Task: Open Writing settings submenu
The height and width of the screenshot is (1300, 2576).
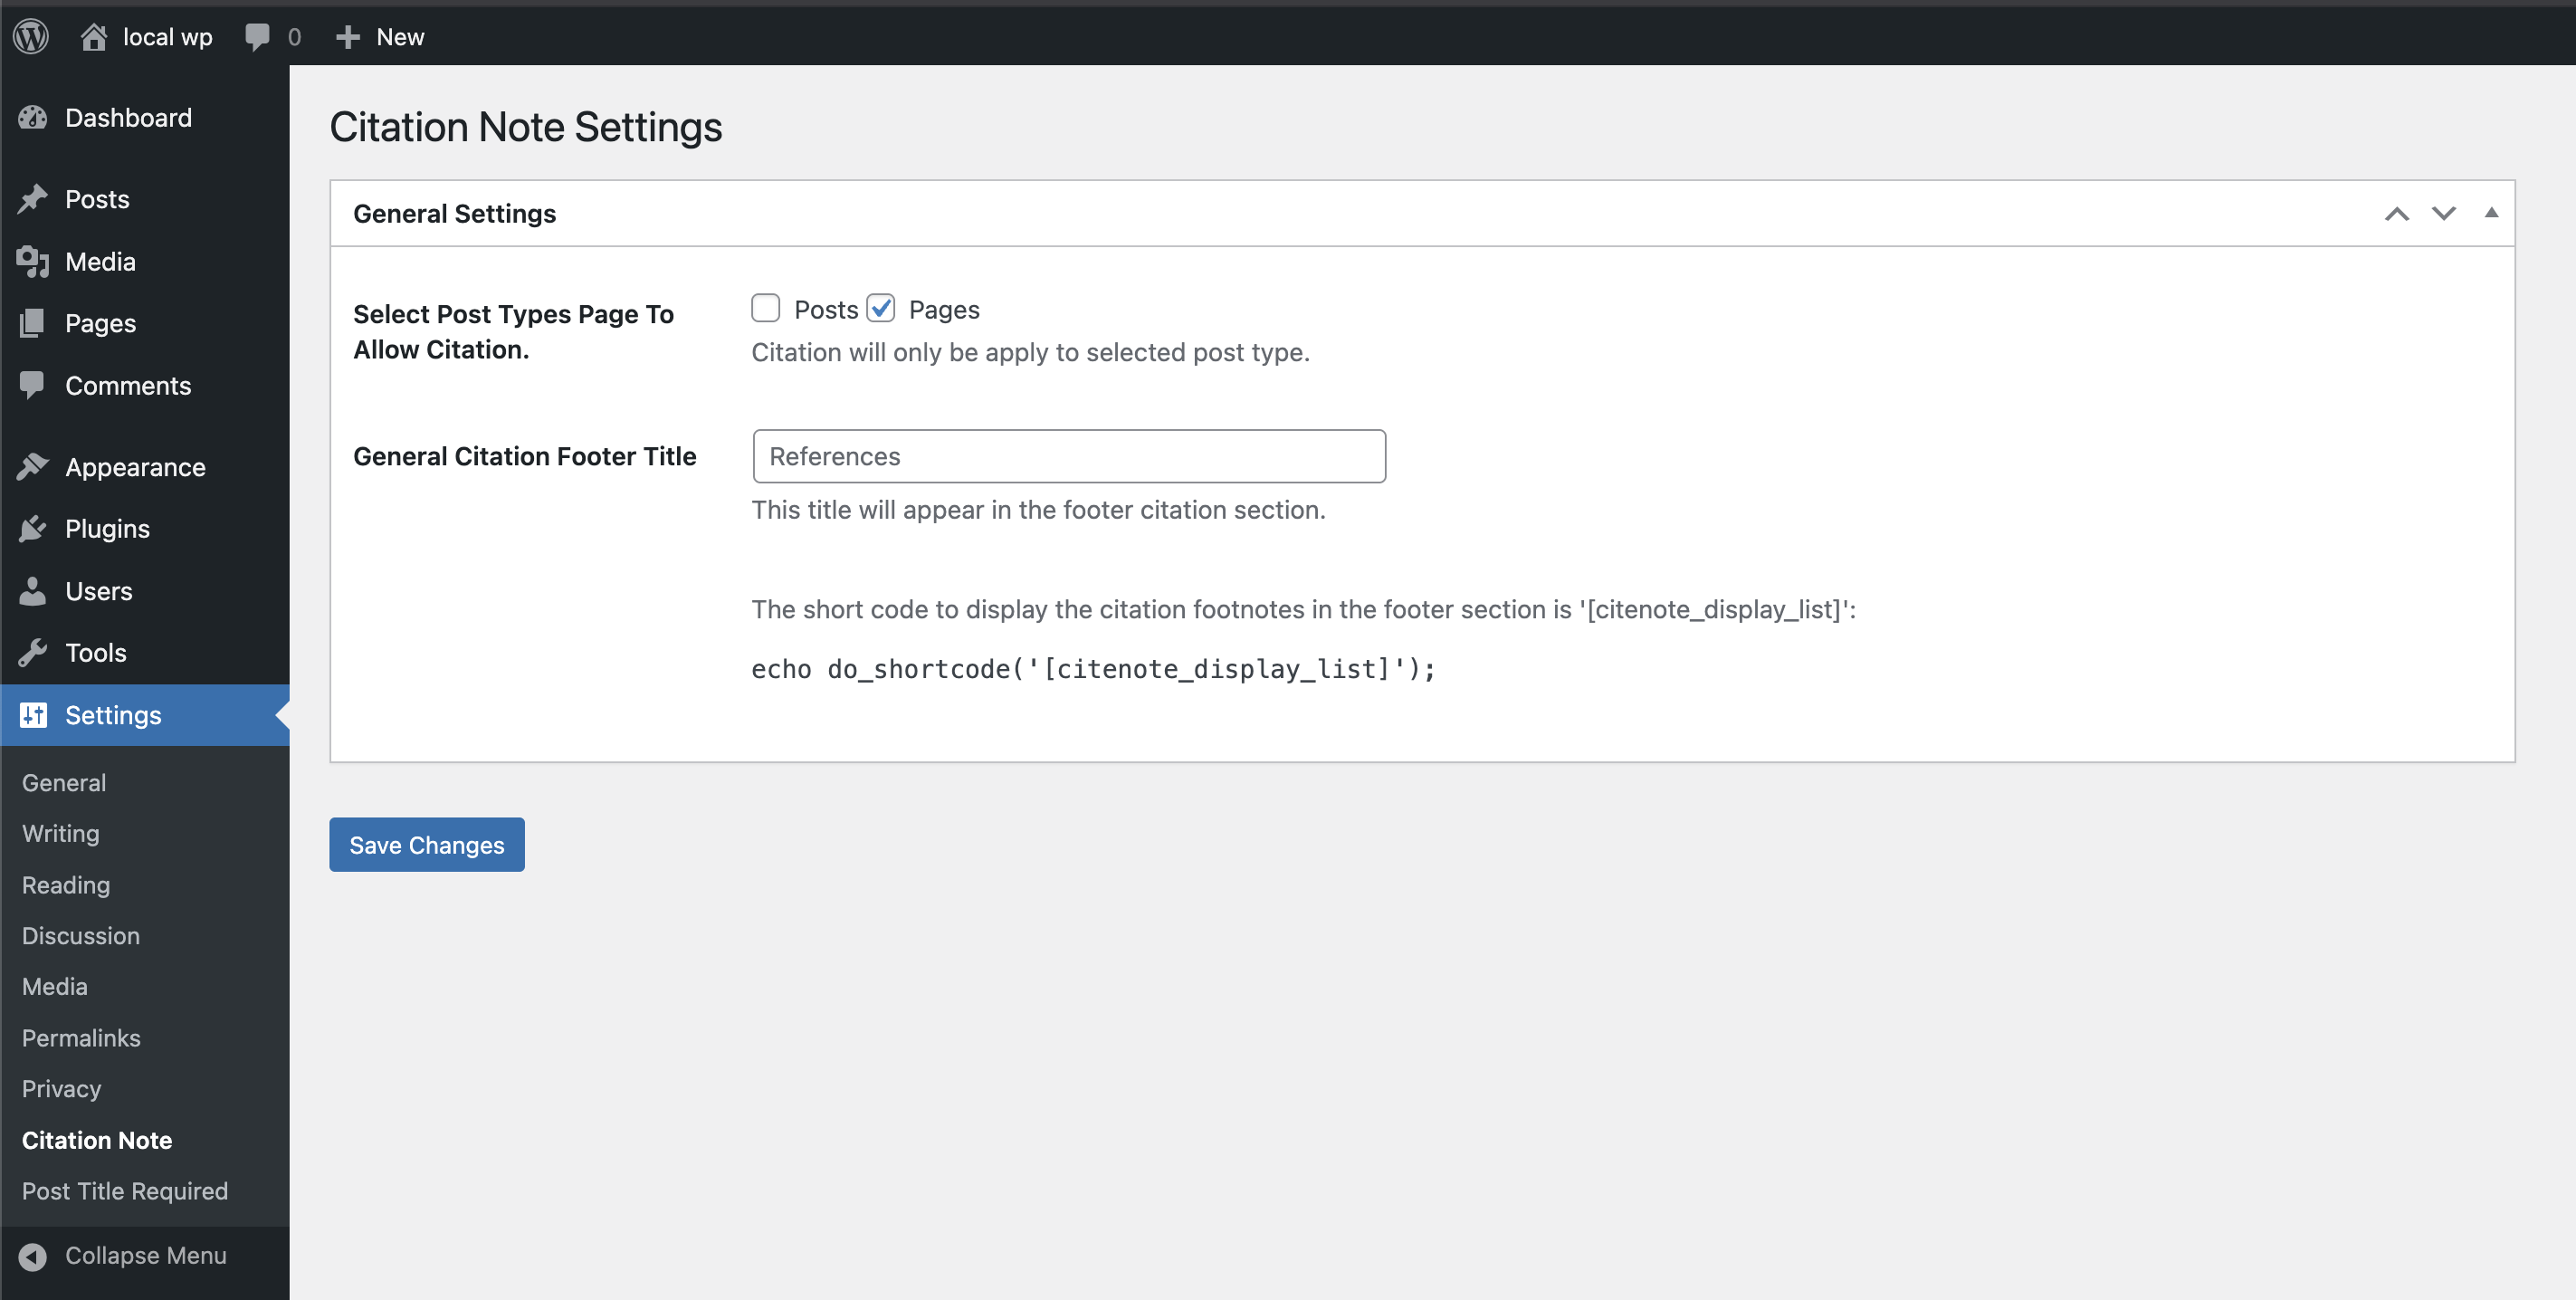Action: (61, 834)
